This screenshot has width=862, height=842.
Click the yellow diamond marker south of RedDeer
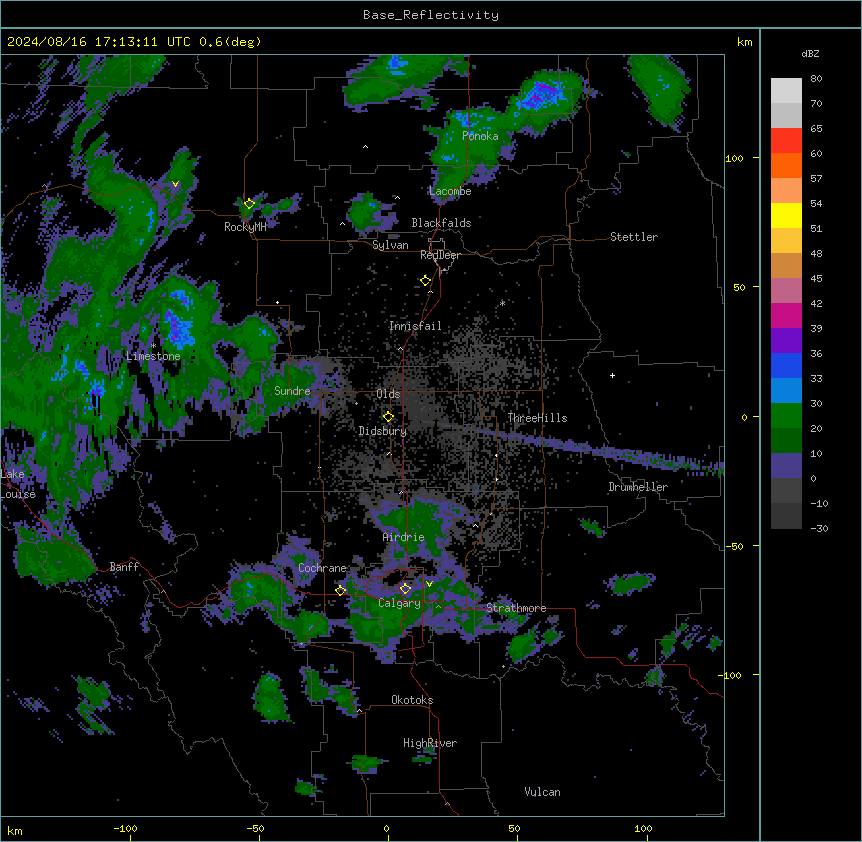[426, 280]
